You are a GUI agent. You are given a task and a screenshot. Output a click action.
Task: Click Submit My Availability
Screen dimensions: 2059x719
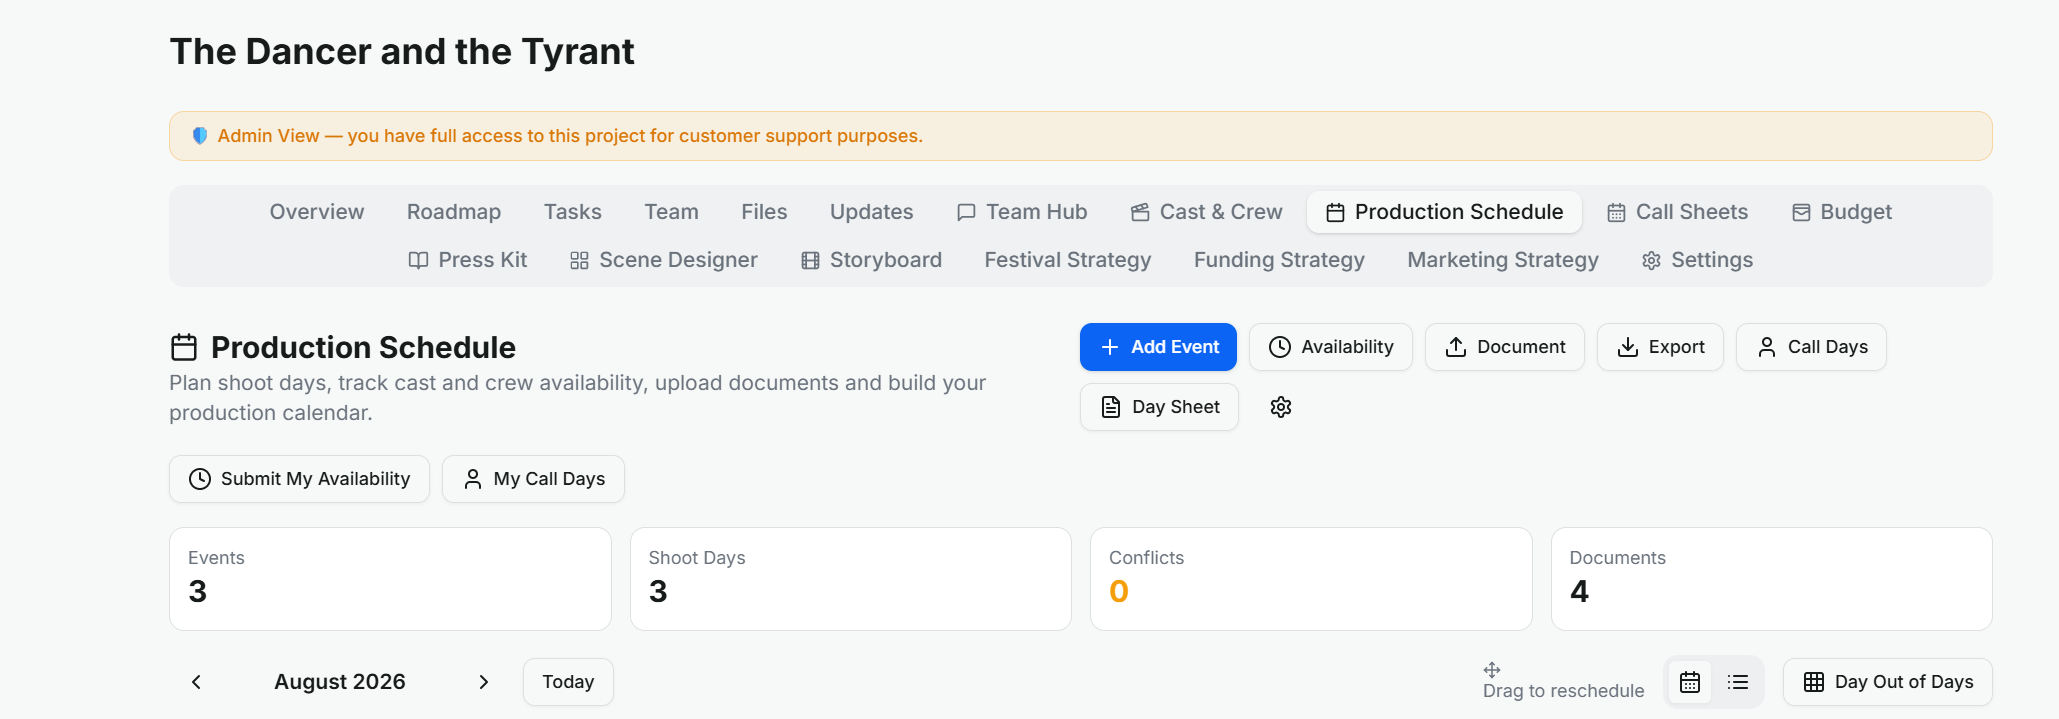[x=299, y=479]
